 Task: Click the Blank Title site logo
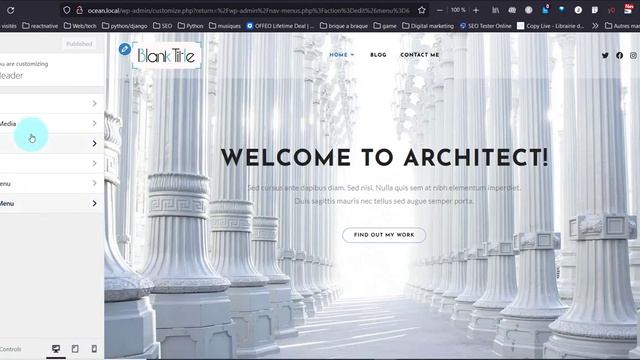(x=166, y=55)
